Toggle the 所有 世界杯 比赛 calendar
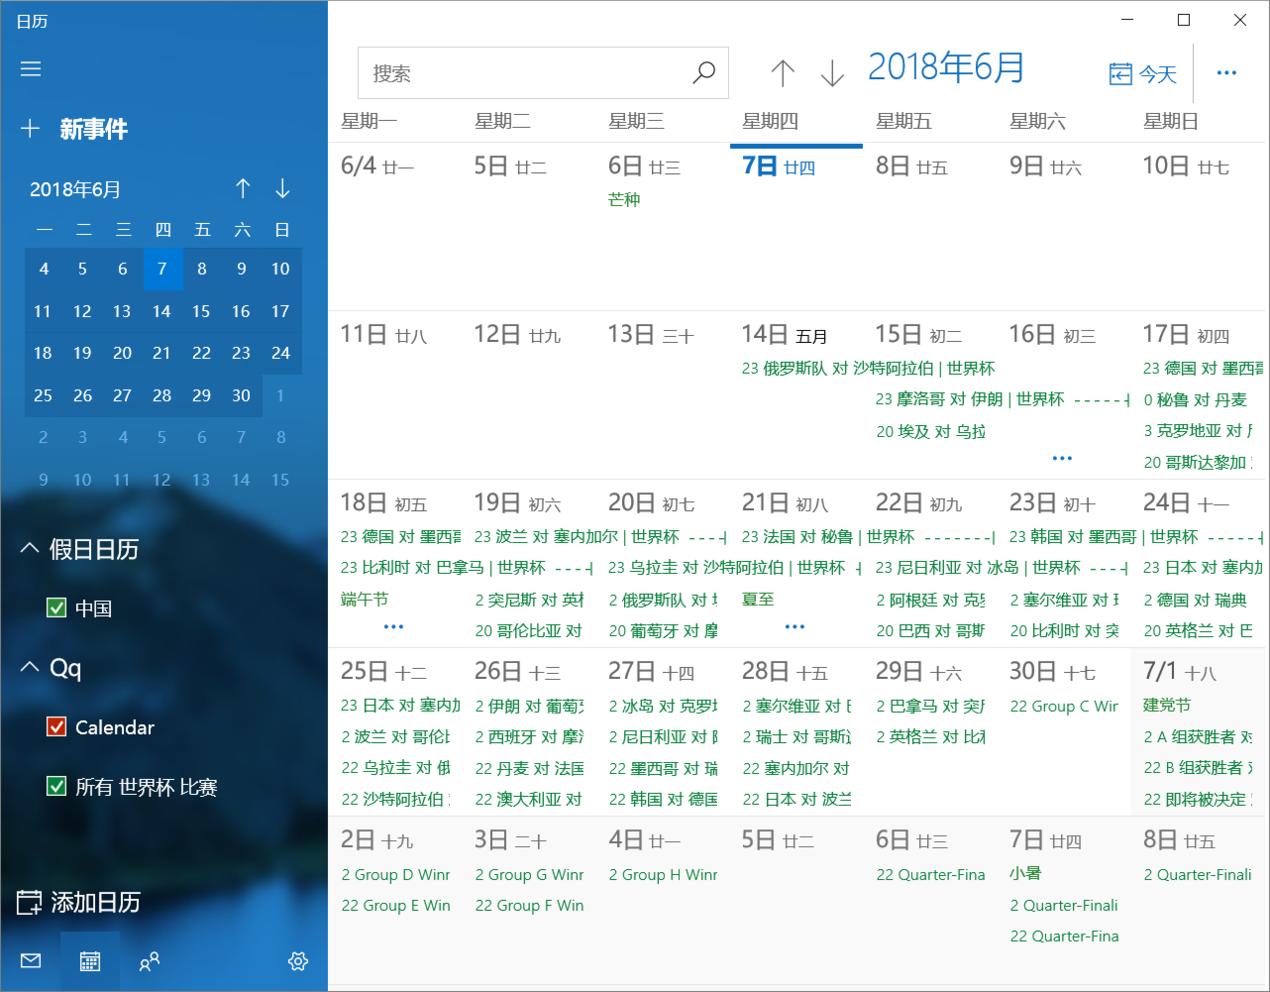1270x992 pixels. pos(57,787)
